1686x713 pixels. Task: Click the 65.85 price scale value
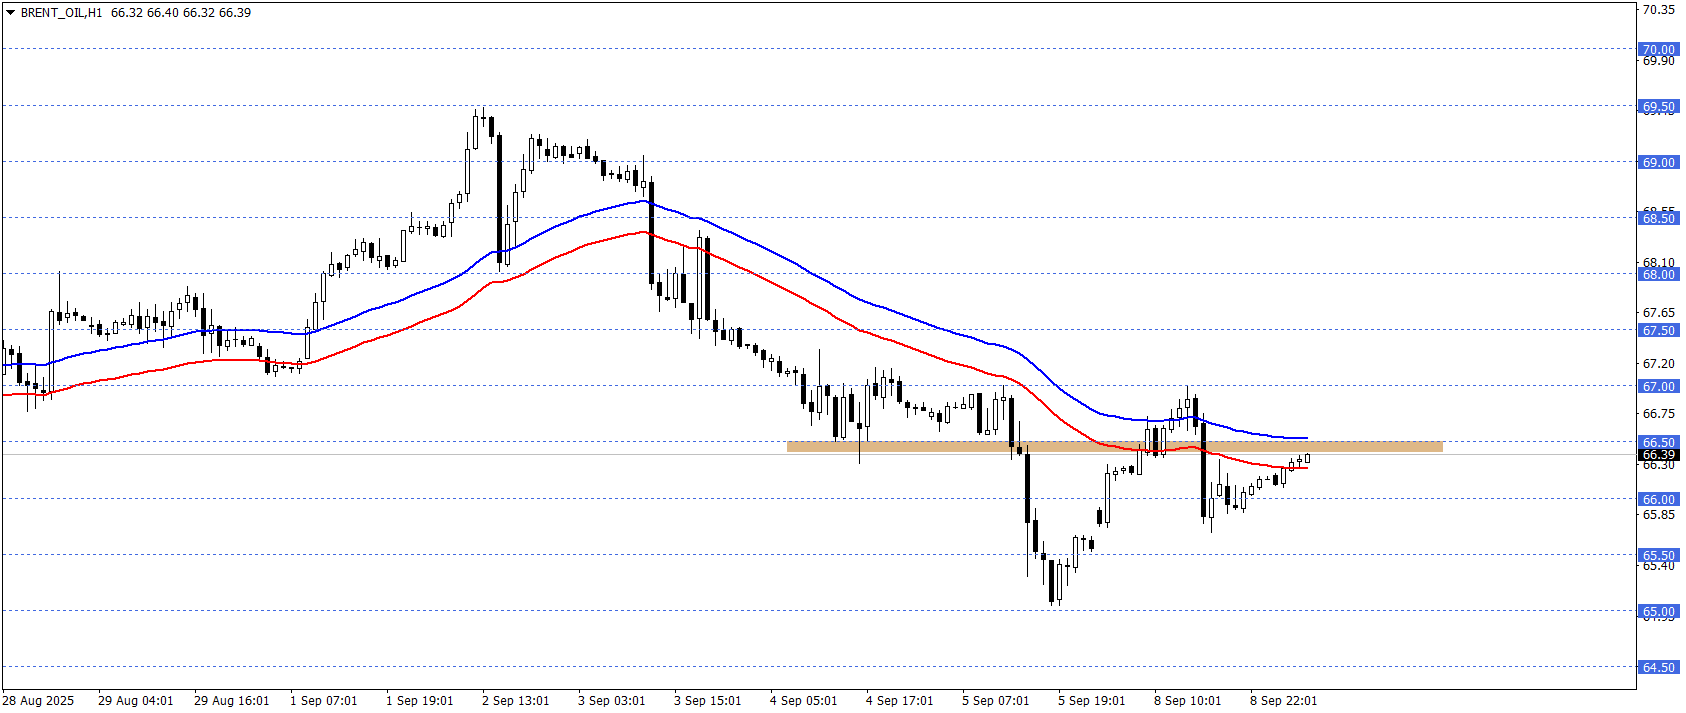tap(1658, 515)
